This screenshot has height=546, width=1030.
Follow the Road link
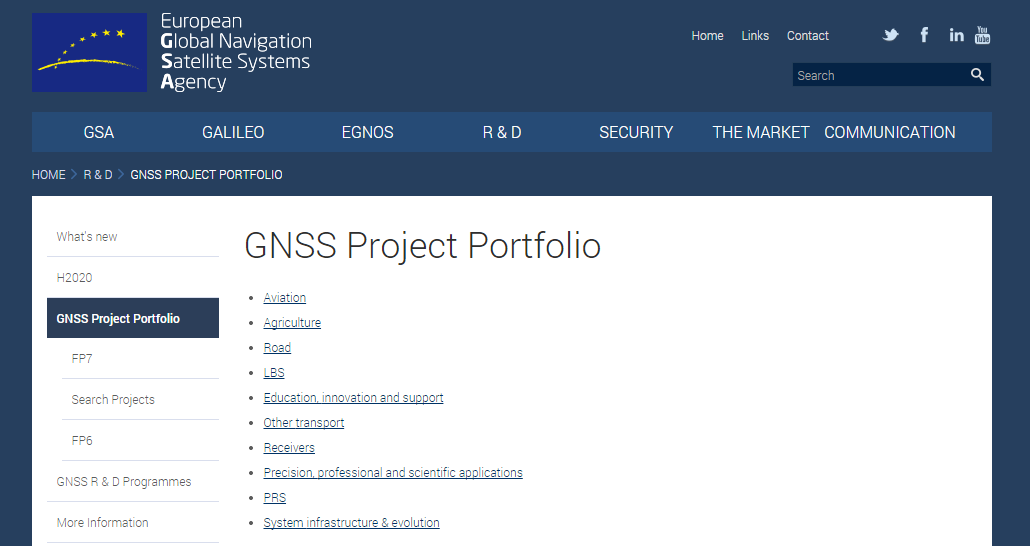point(277,348)
